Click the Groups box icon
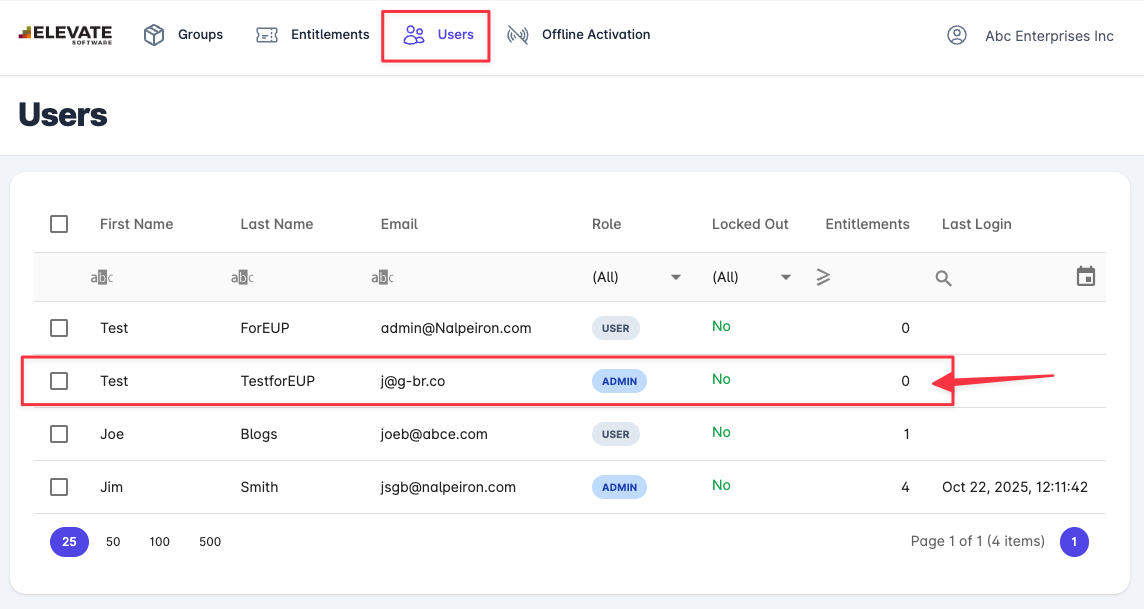This screenshot has width=1144, height=609. (x=154, y=35)
